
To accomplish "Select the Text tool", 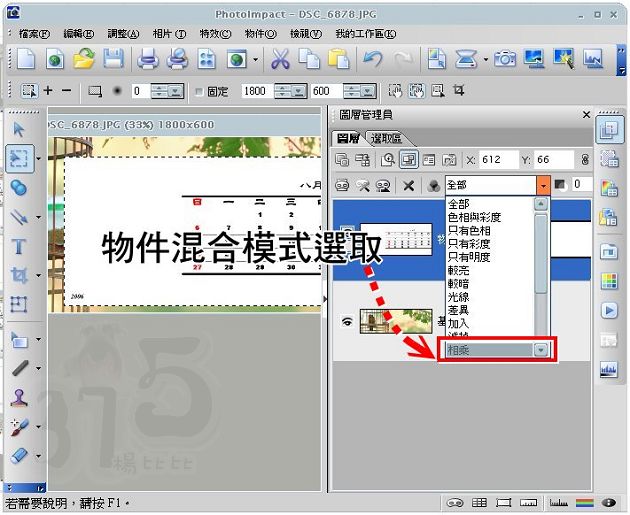I will tap(18, 246).
